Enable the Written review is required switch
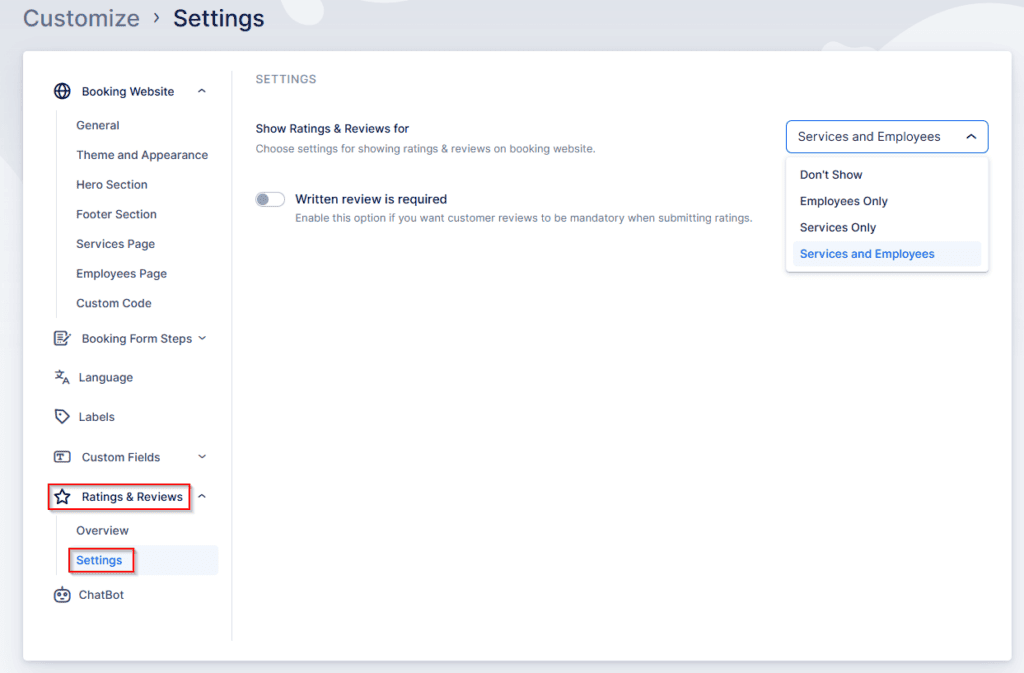The image size is (1024, 673). [x=270, y=199]
